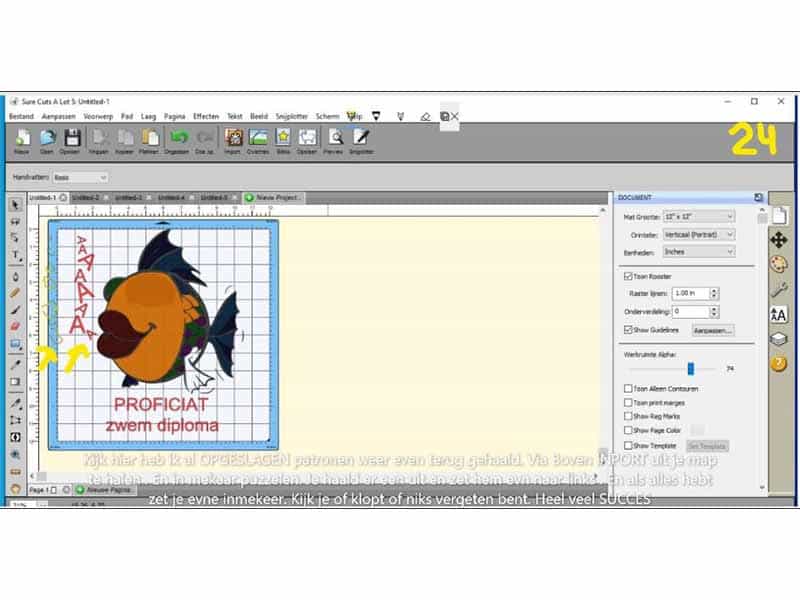Open the orientation Verticaal (Portrait) dropdown
800x600 pixels.
click(x=698, y=234)
